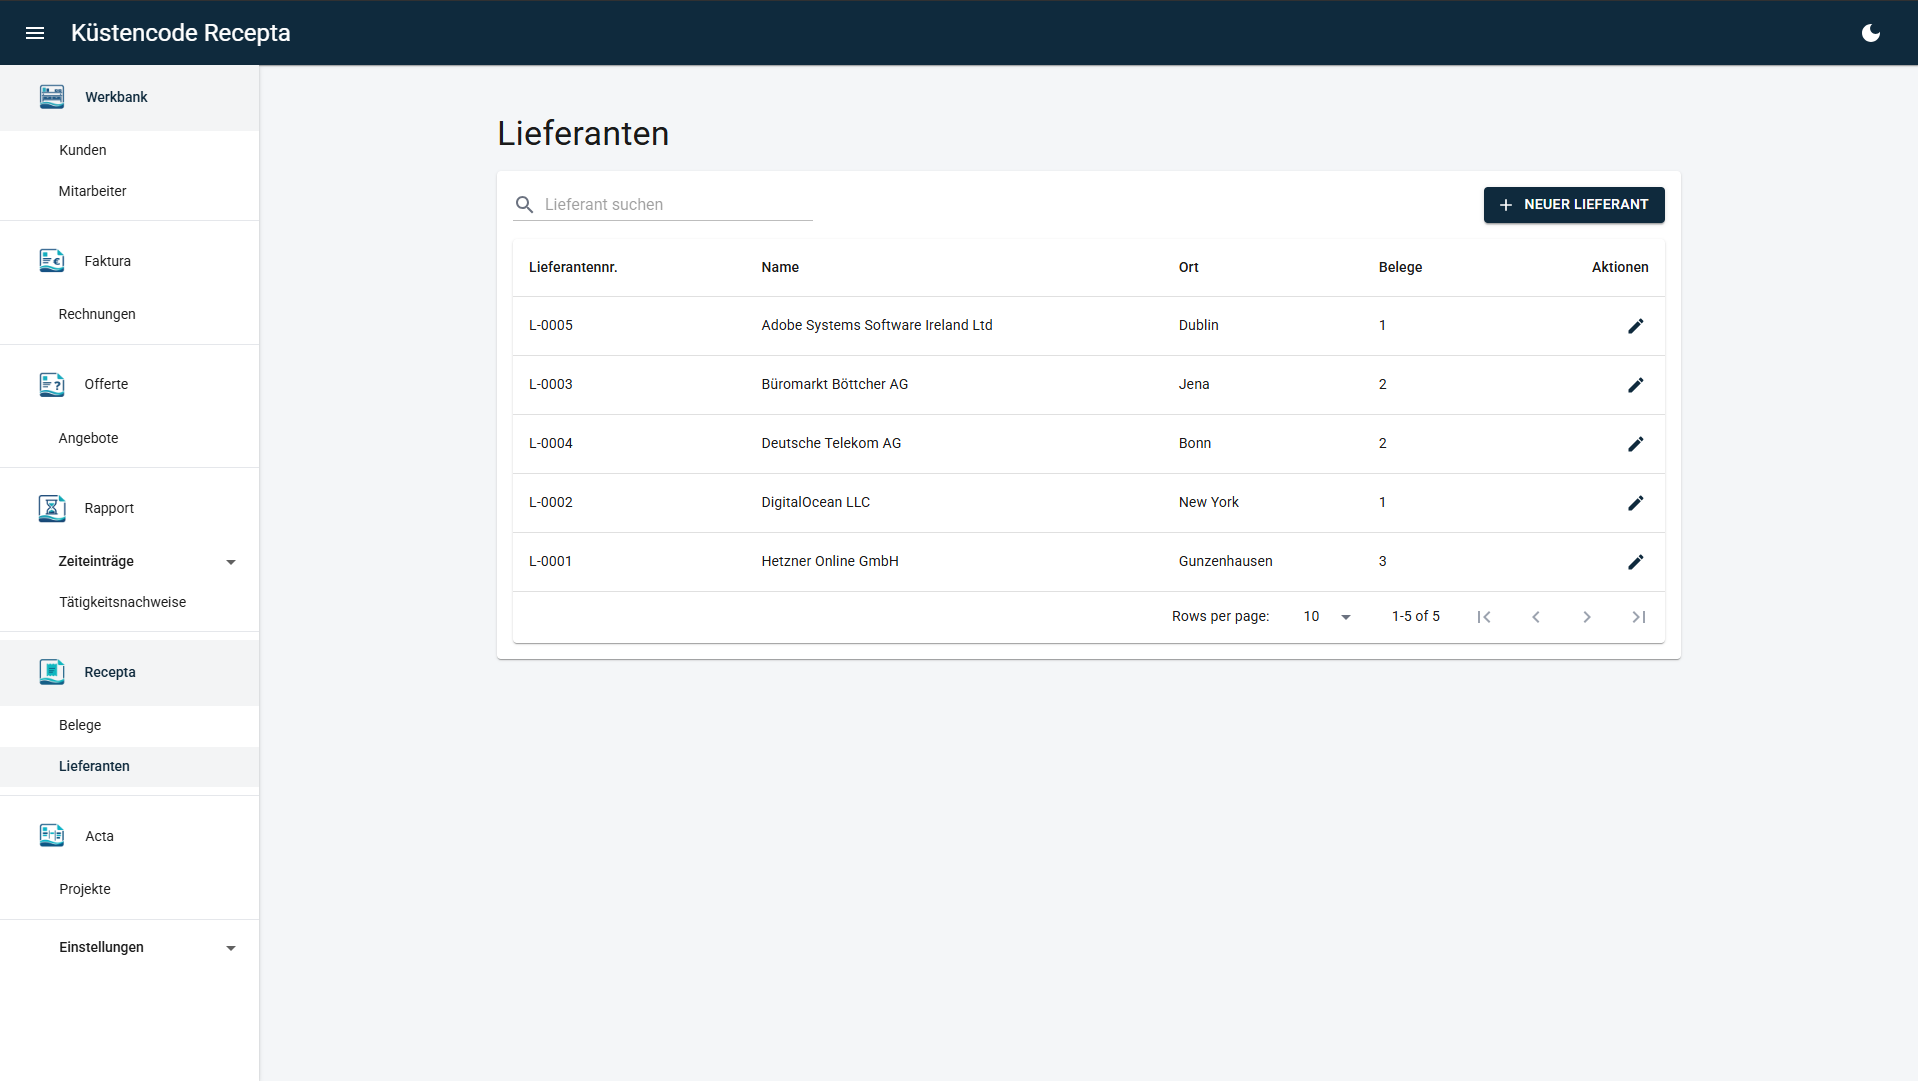Jump to the last page of results
The height and width of the screenshot is (1081, 1918).
1638,617
